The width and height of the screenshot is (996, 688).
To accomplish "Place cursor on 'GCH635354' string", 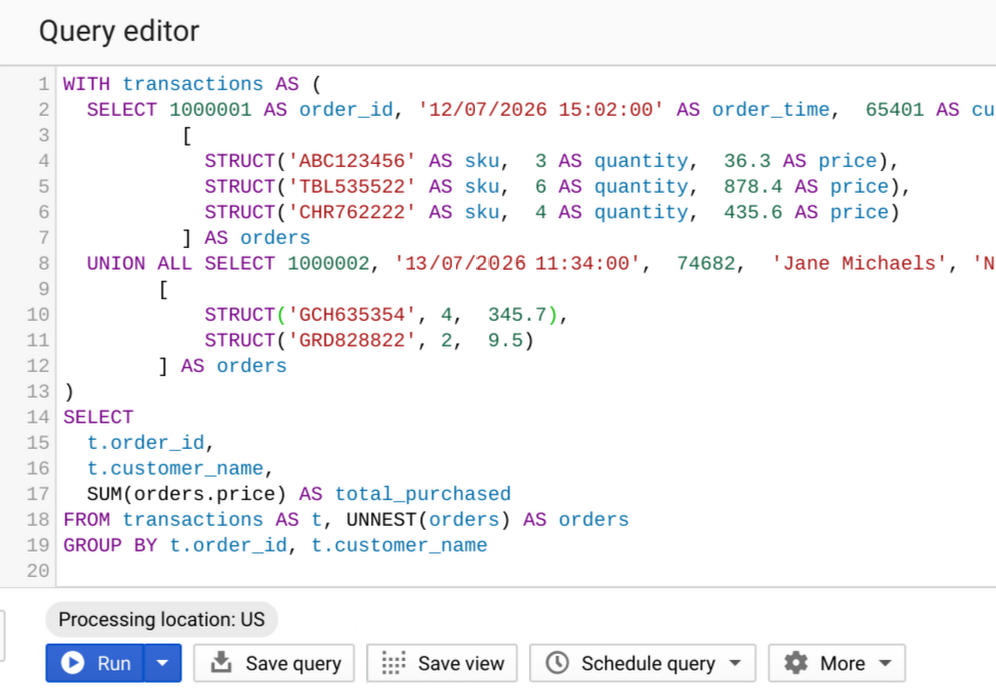I will 351,314.
